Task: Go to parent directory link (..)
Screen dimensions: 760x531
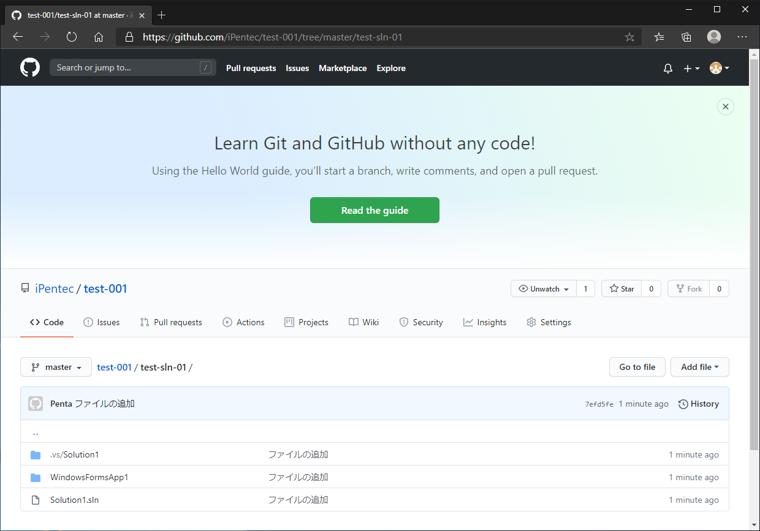Action: (x=35, y=432)
